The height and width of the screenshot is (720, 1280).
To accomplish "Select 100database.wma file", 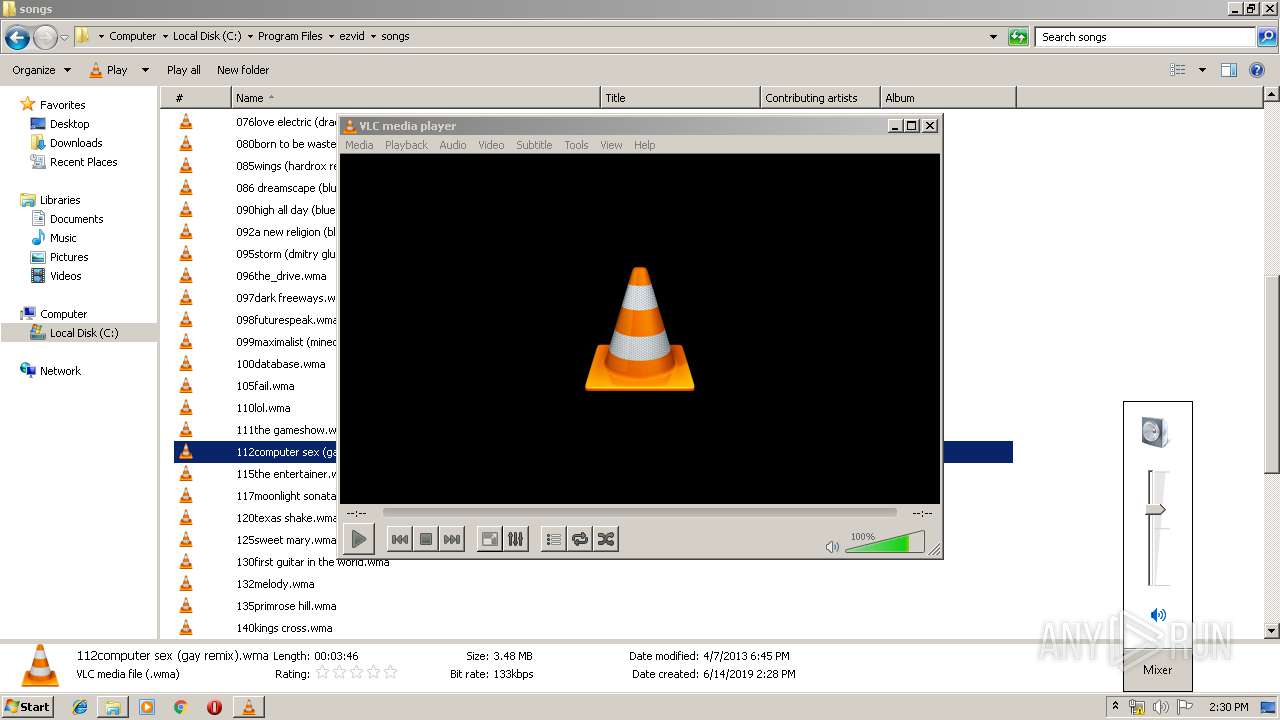I will (281, 364).
